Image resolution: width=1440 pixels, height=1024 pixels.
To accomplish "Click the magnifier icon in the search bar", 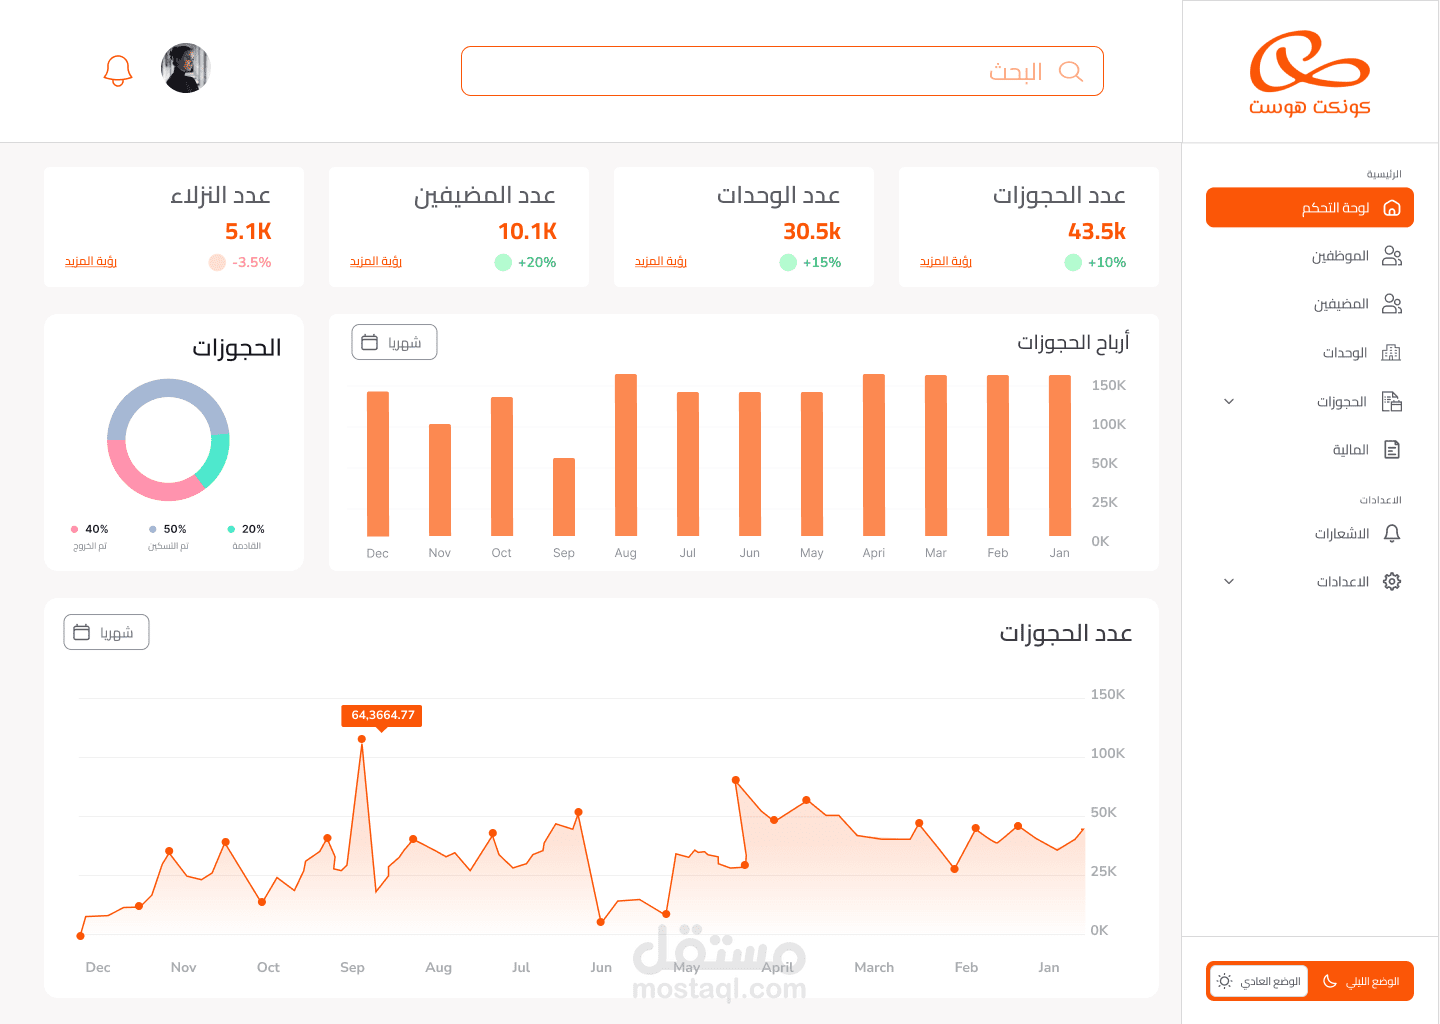I will tap(1072, 71).
